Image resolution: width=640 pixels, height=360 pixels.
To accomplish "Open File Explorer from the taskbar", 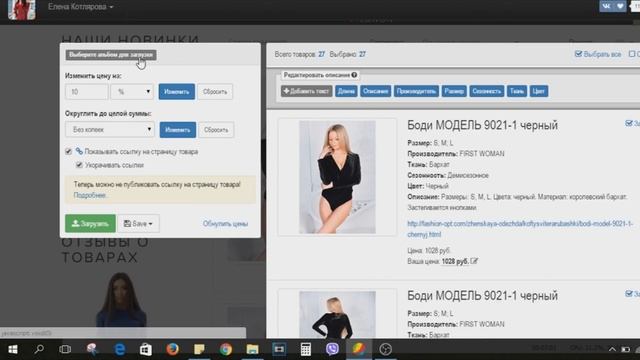I will [x=252, y=349].
